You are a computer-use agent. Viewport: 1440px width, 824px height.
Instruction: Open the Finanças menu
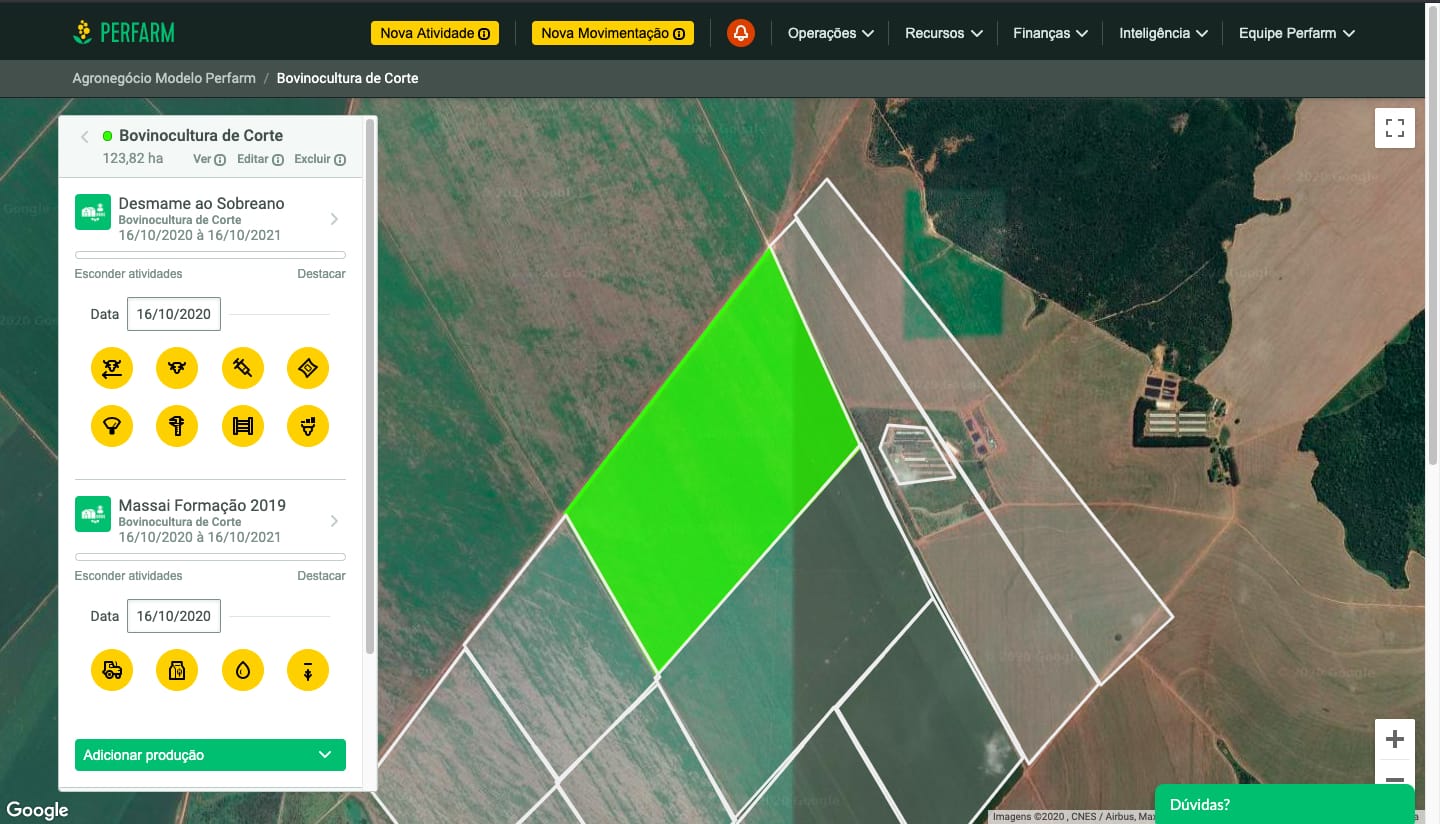pyautogui.click(x=1049, y=33)
